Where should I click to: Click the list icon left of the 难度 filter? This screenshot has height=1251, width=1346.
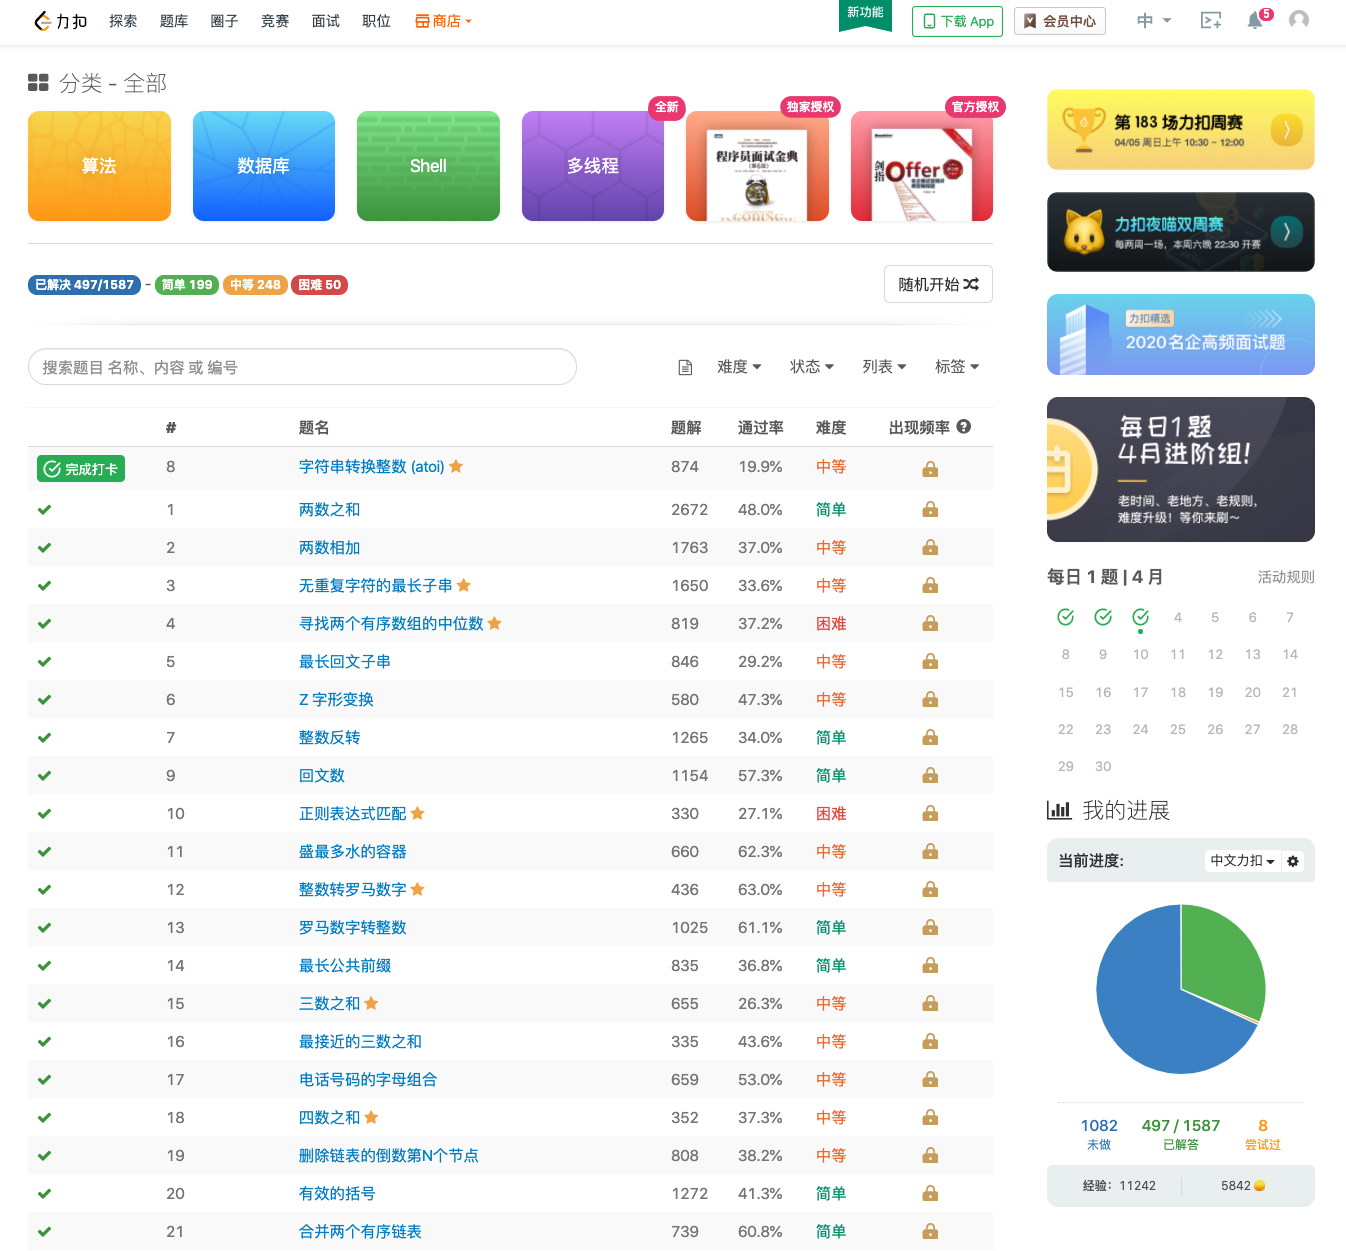[685, 366]
